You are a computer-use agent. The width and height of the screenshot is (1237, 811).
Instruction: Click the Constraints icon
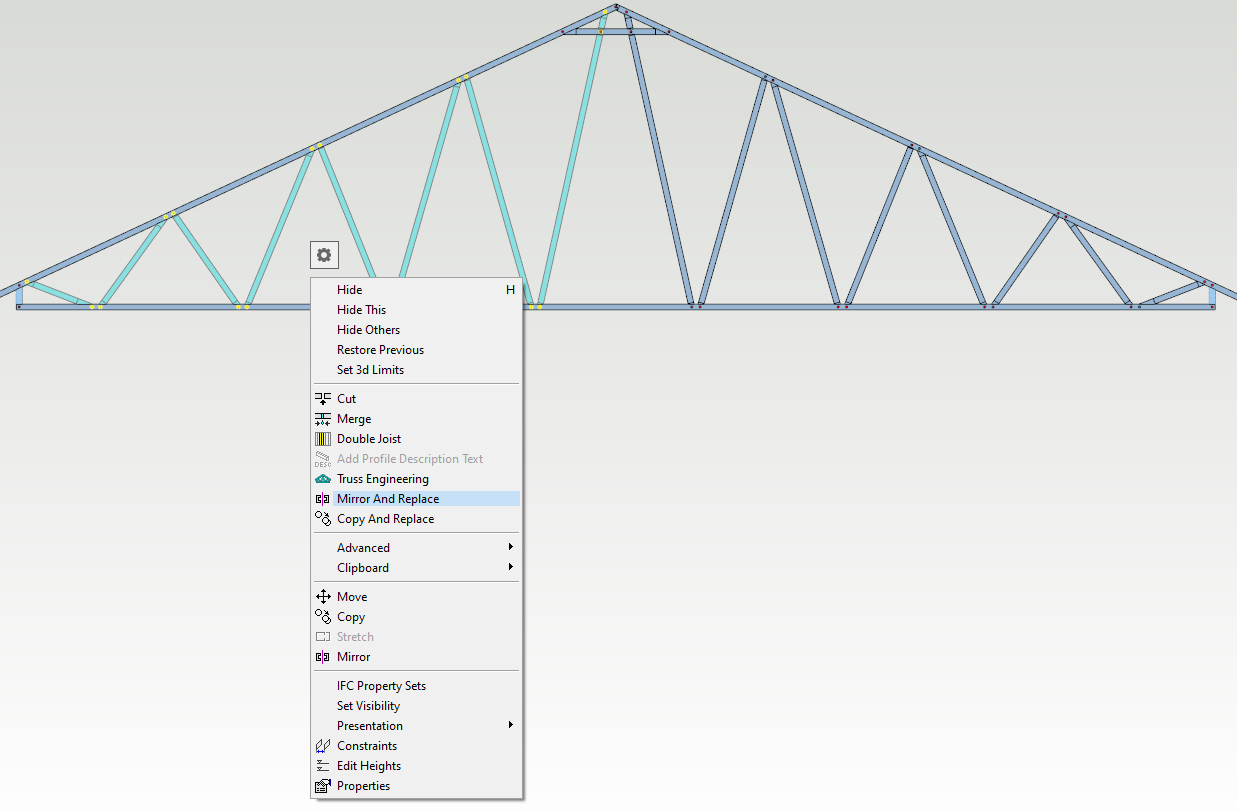point(323,746)
